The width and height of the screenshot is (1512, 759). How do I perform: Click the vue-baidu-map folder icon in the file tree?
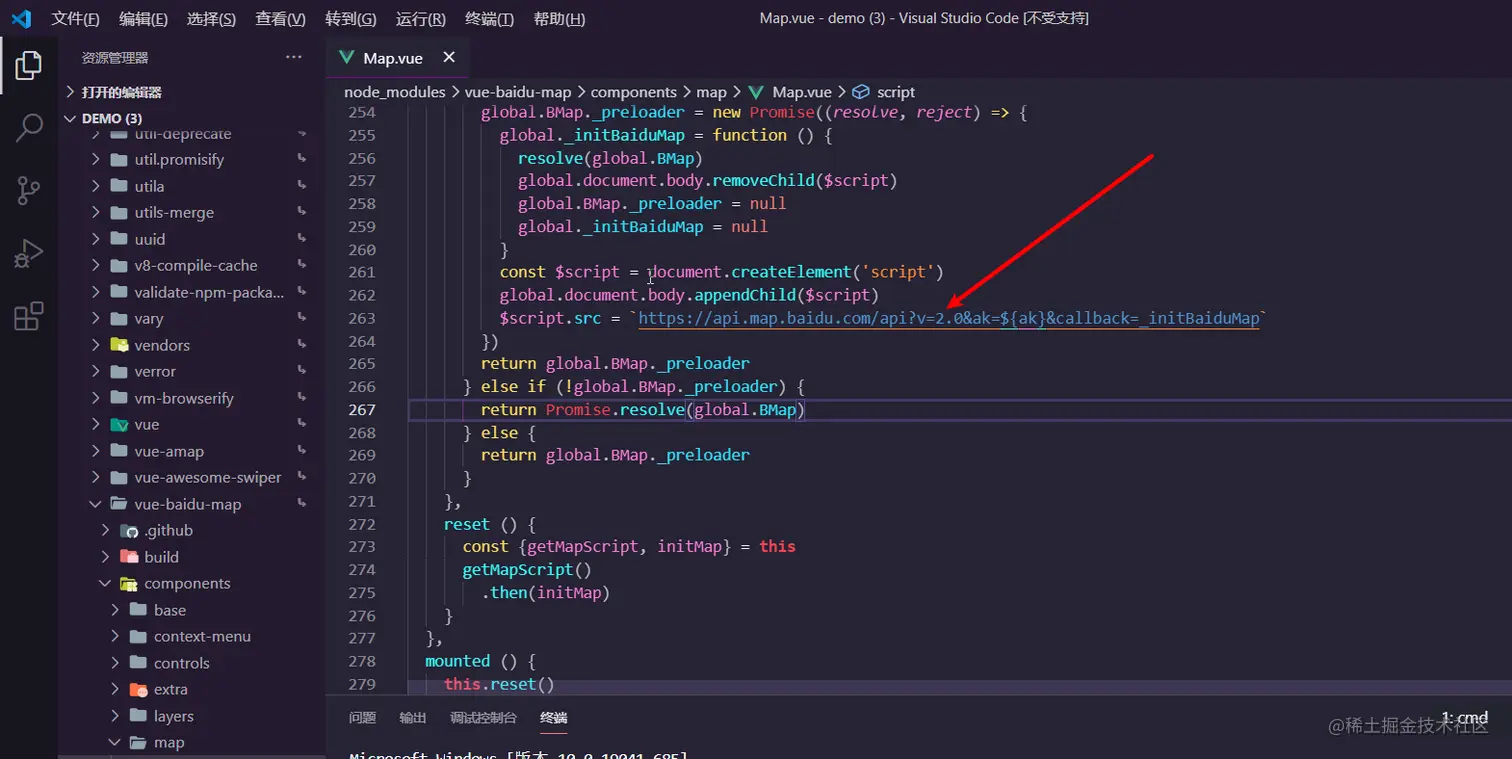tap(119, 504)
